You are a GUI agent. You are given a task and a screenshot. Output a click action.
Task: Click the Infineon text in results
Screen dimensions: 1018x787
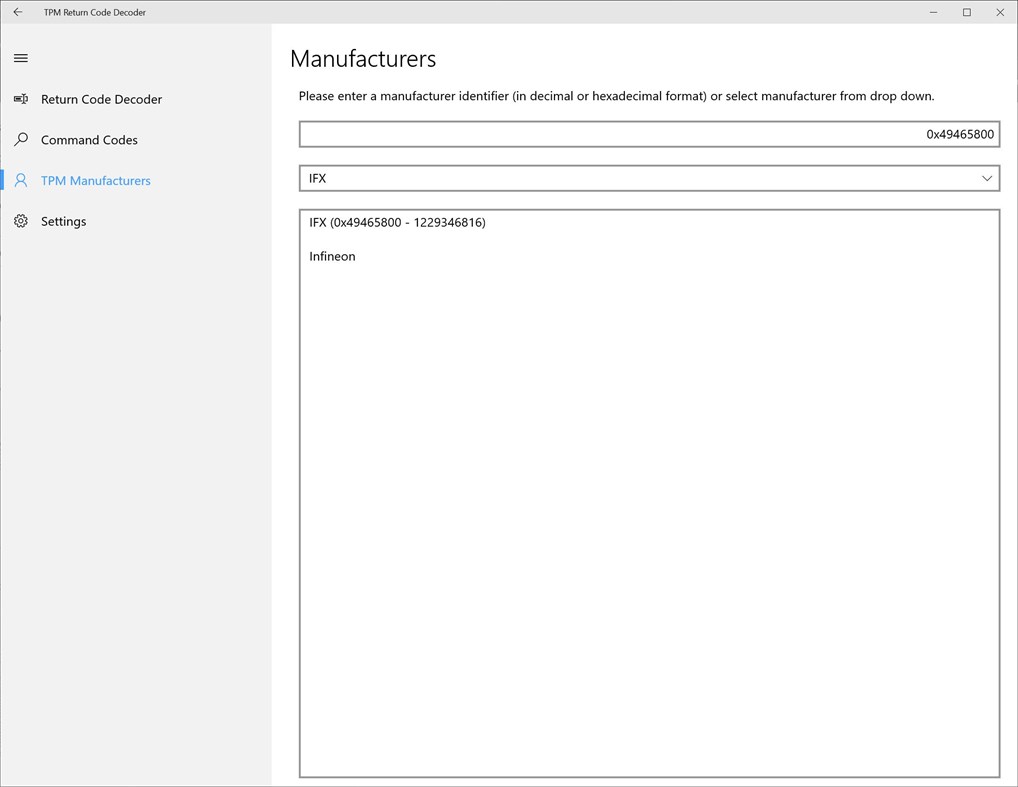tap(332, 256)
